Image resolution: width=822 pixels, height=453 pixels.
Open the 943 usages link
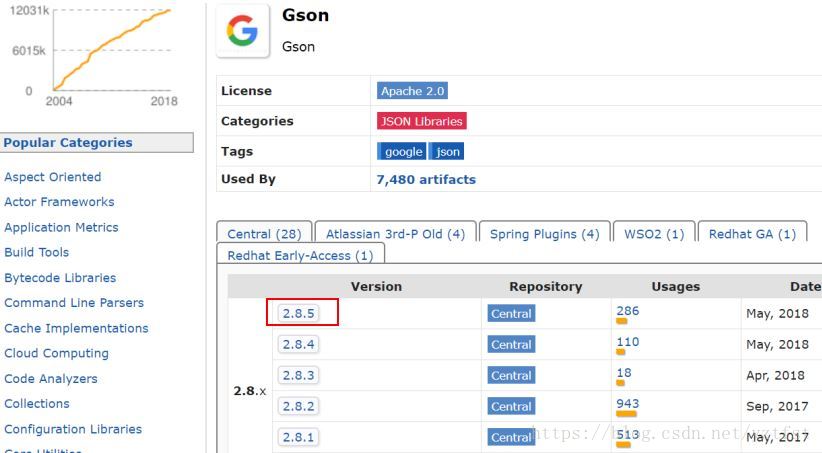[628, 404]
